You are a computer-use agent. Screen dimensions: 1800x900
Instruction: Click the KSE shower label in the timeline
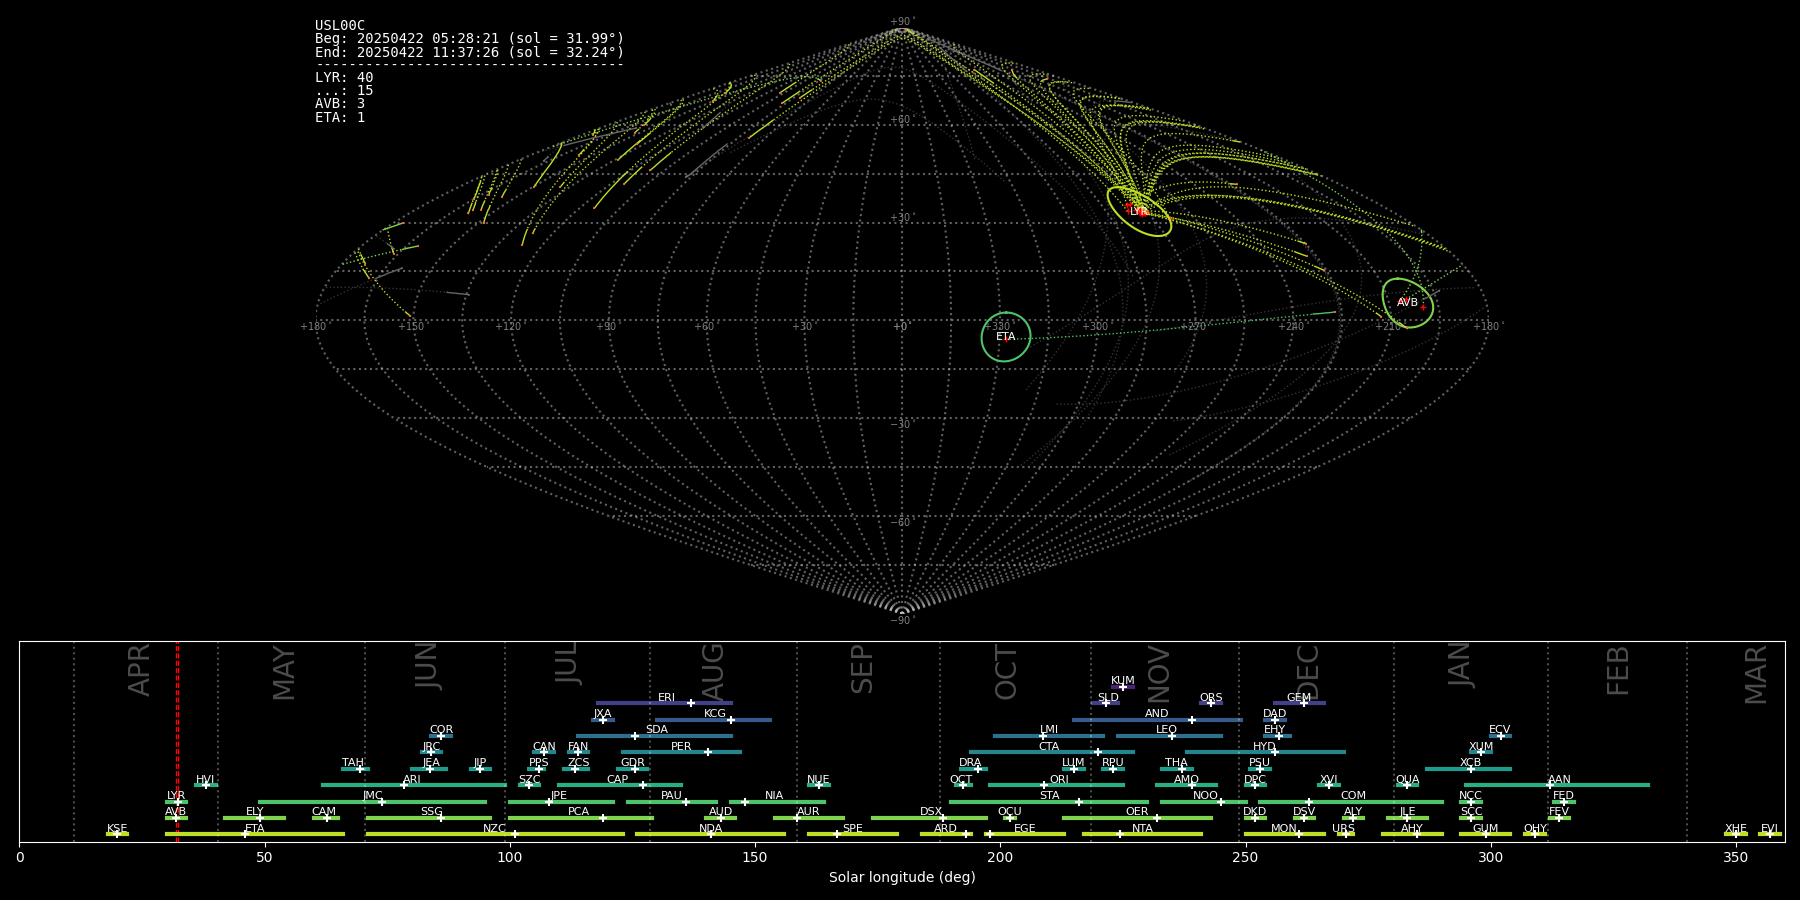pos(117,829)
